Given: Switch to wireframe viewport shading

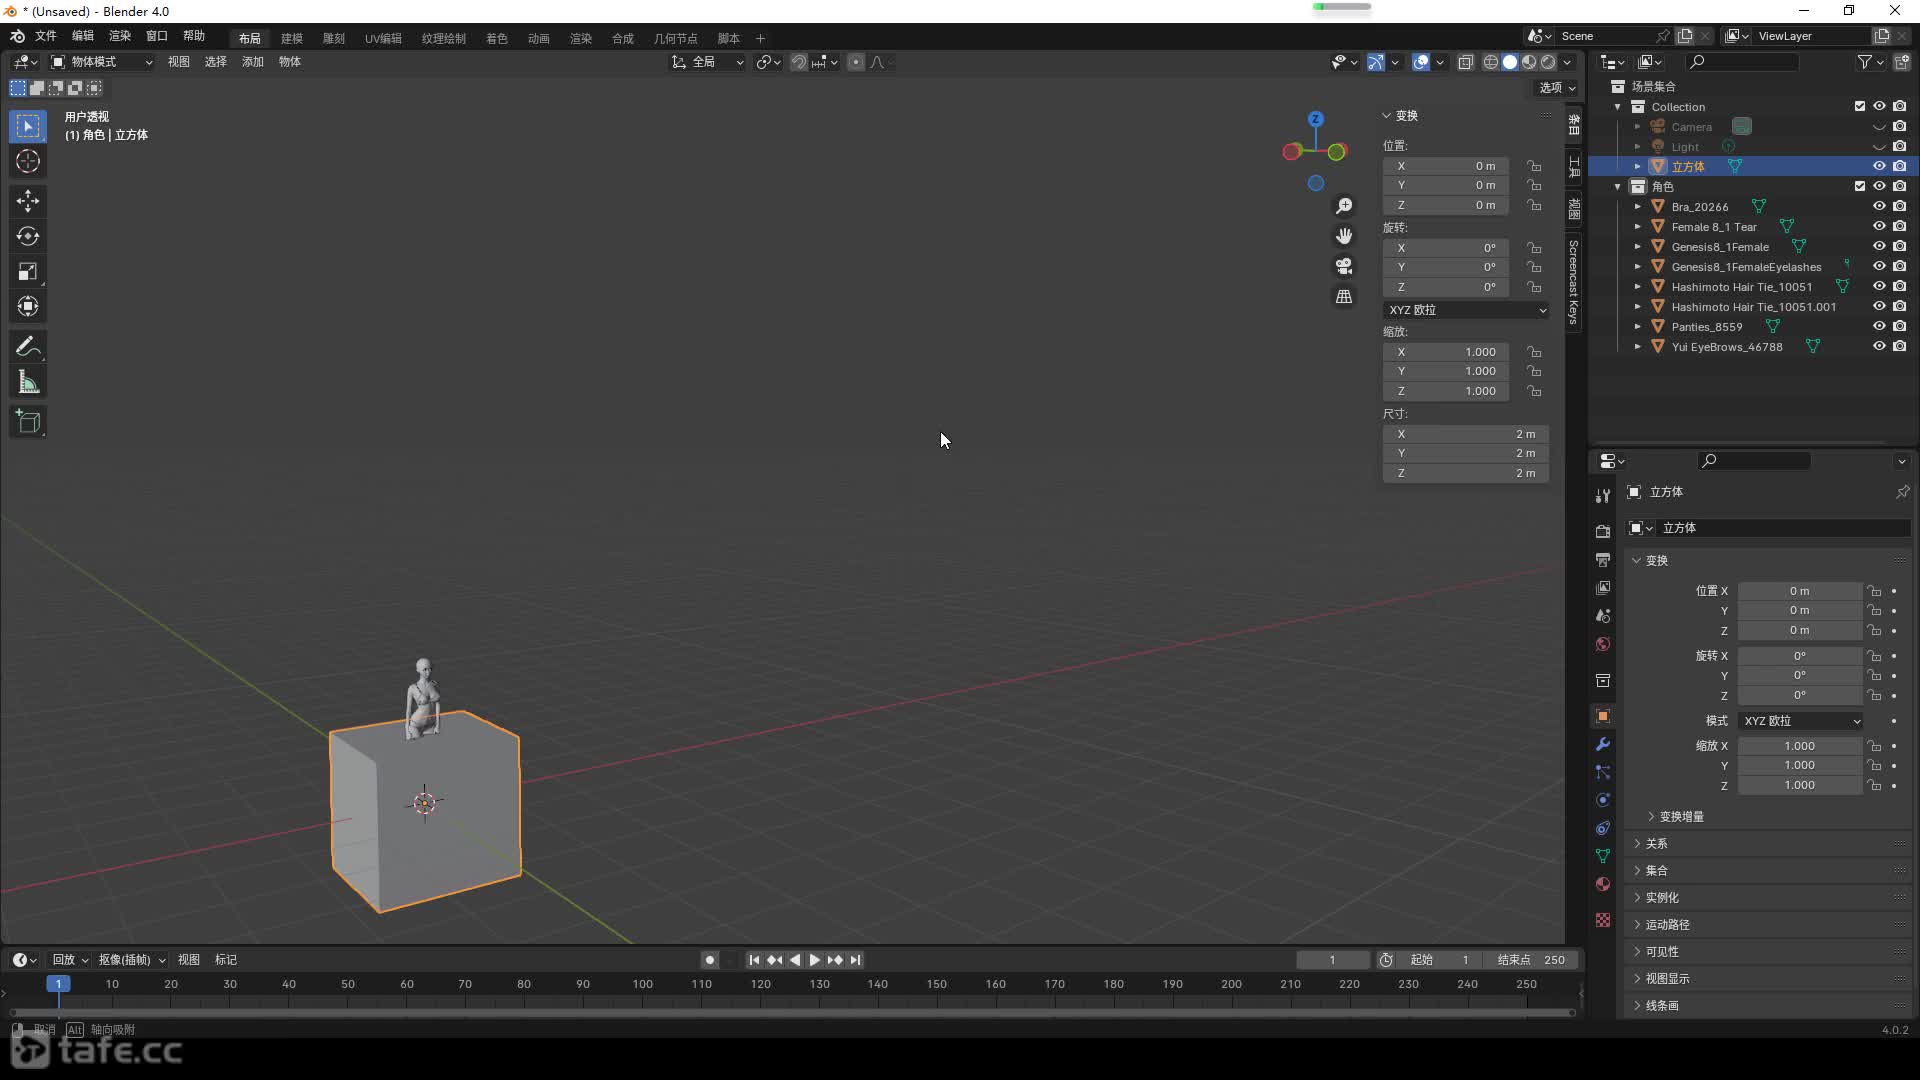Looking at the screenshot, I should click(x=1491, y=62).
